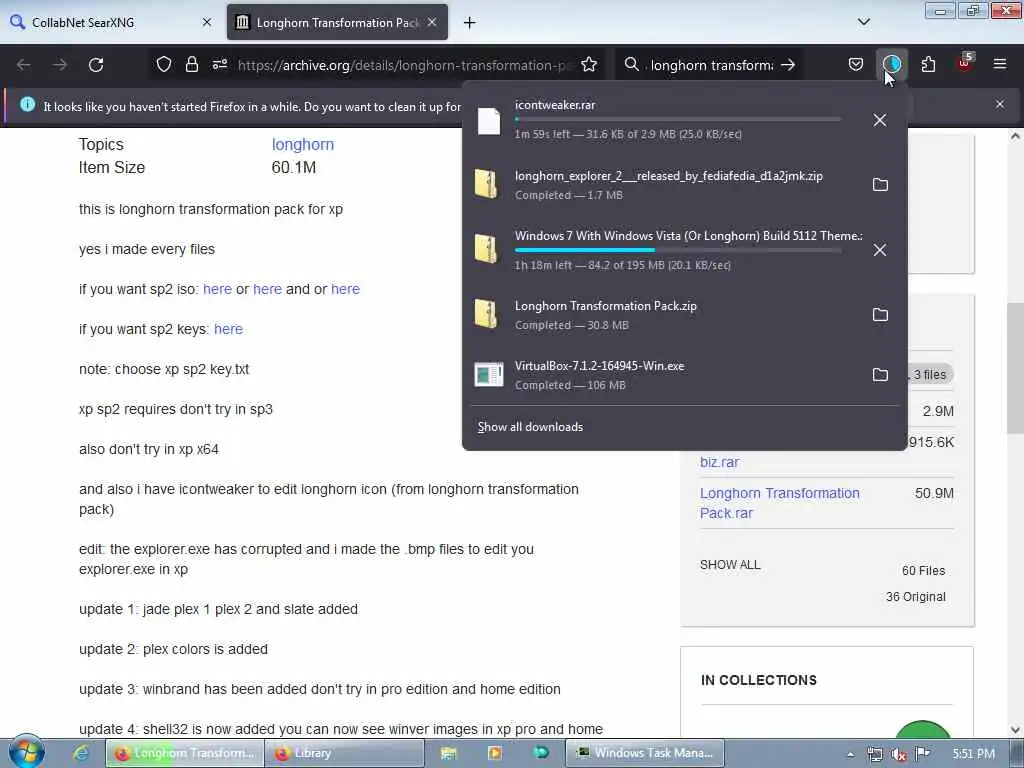Click SHOW ALL files link
The image size is (1024, 768).
(x=730, y=565)
